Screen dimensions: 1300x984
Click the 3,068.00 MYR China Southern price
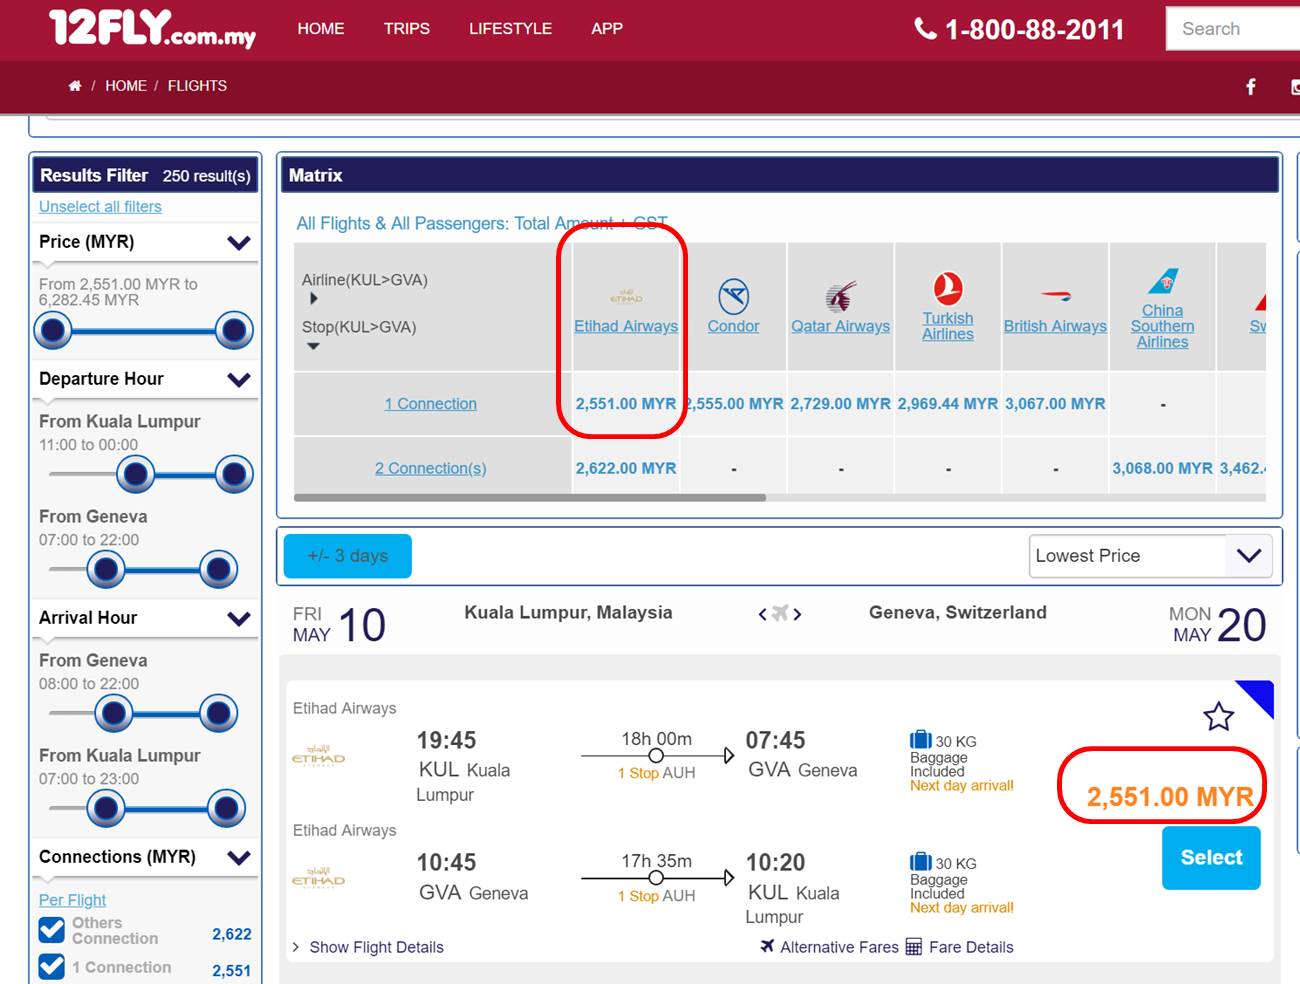point(1162,468)
